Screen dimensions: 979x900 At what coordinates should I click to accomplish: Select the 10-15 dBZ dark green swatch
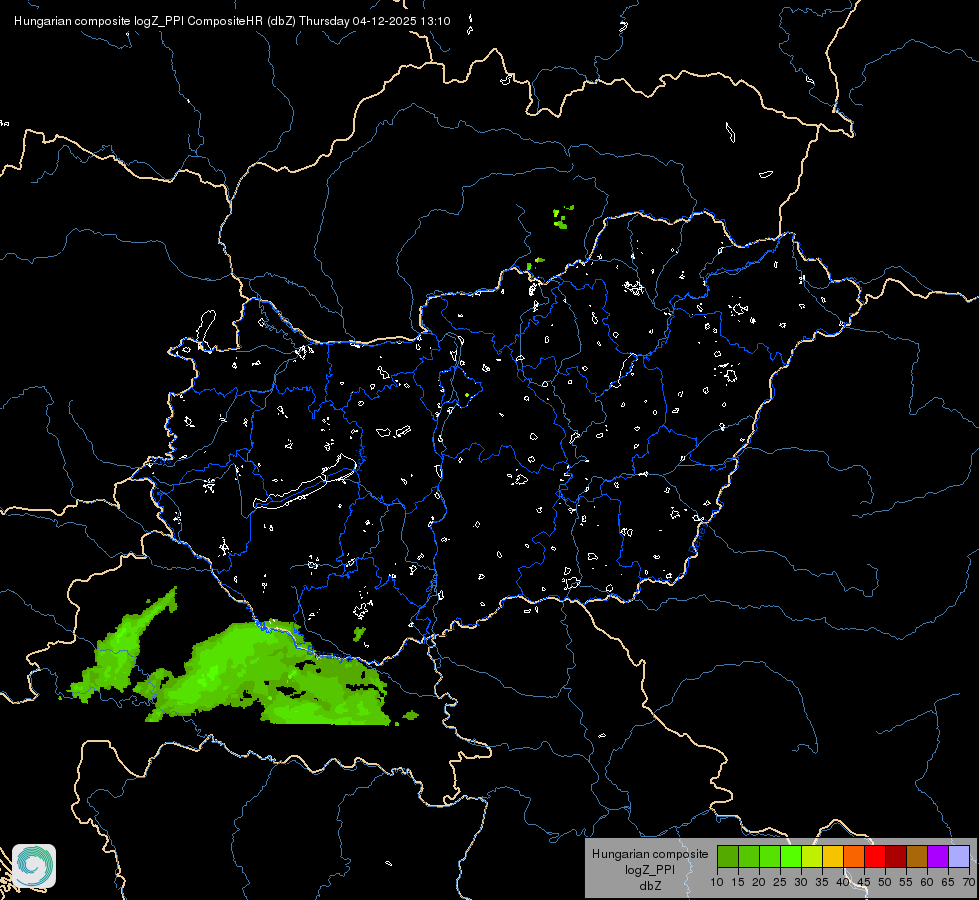pyautogui.click(x=728, y=856)
